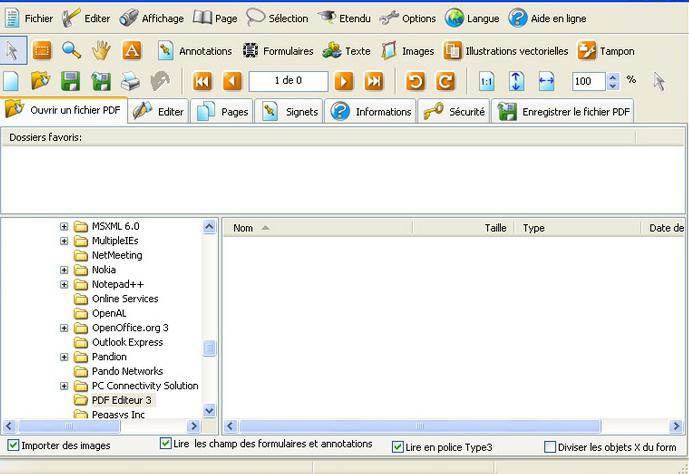Activate the magnifying glass zoom tool
This screenshot has height=474, width=689.
pos(71,51)
